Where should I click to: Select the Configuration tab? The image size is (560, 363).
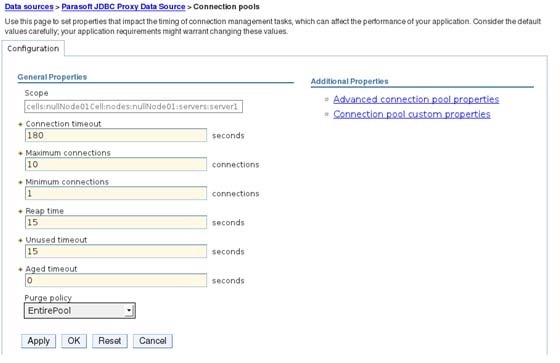33,49
